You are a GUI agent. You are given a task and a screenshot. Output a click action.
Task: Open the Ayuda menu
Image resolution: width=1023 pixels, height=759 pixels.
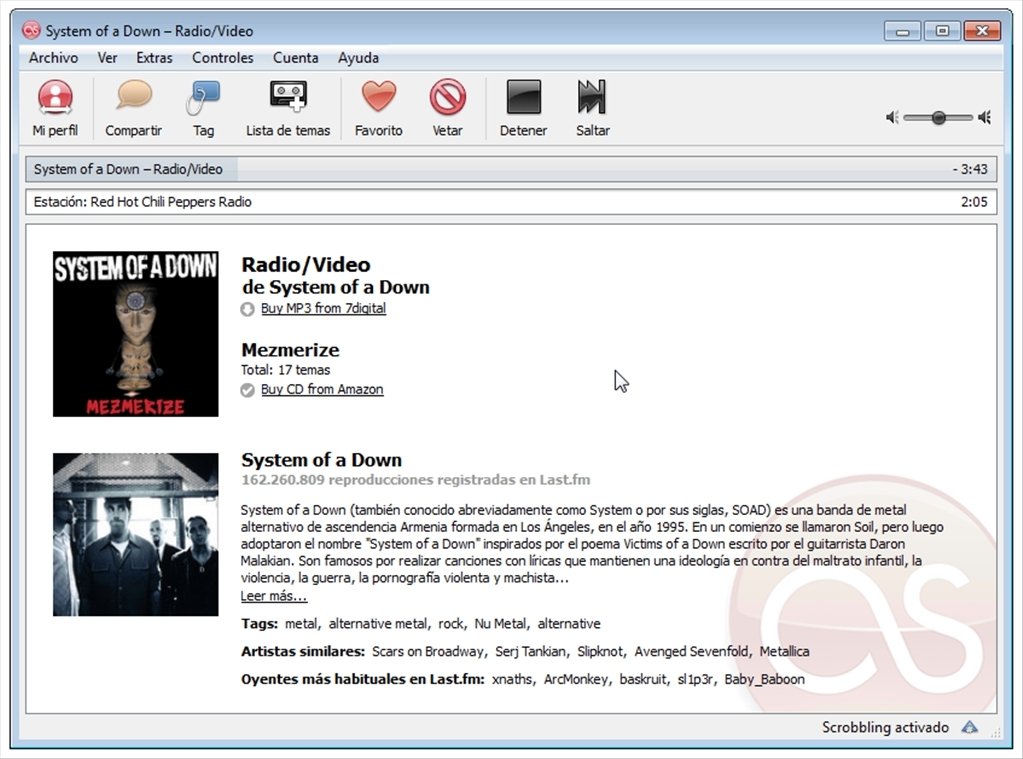[358, 58]
